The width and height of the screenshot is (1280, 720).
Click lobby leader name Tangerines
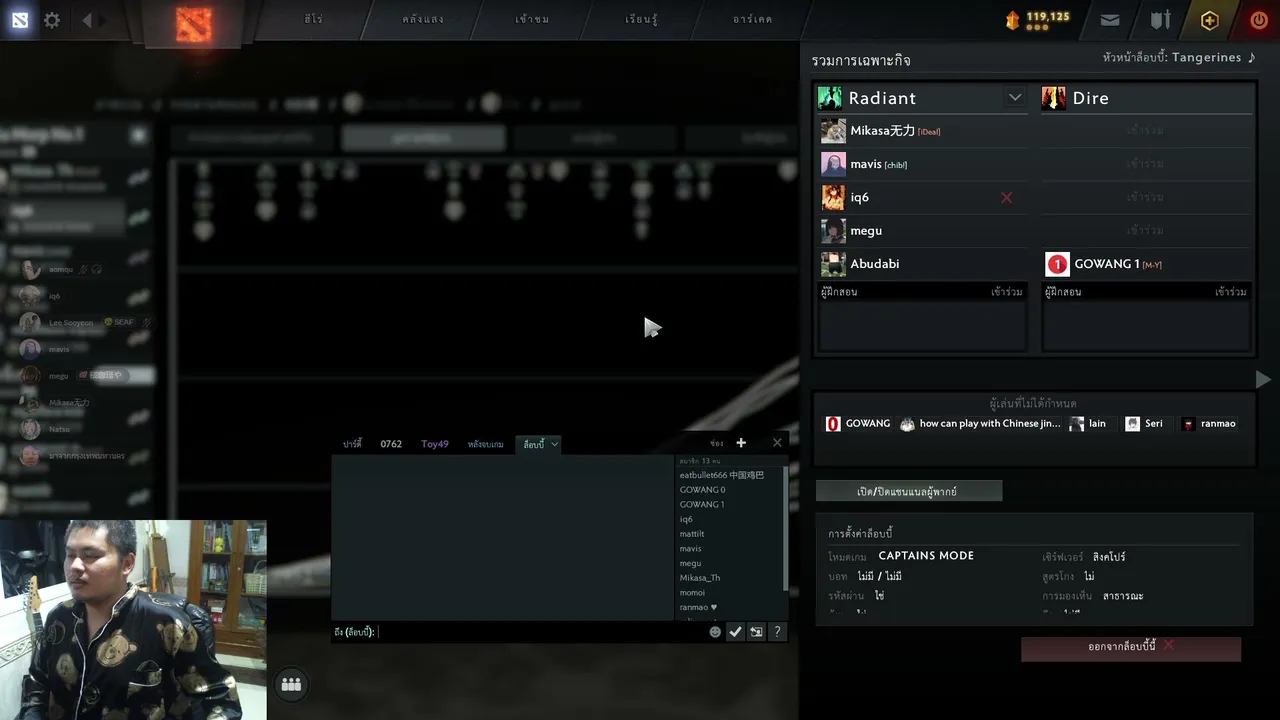(1206, 58)
